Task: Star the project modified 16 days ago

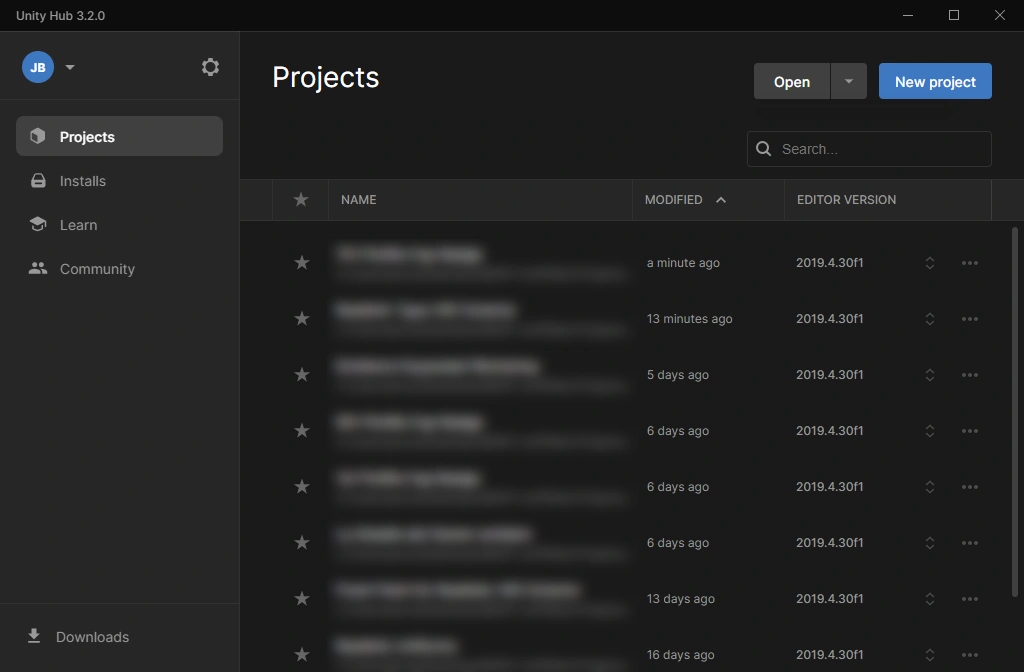Action: click(x=302, y=654)
